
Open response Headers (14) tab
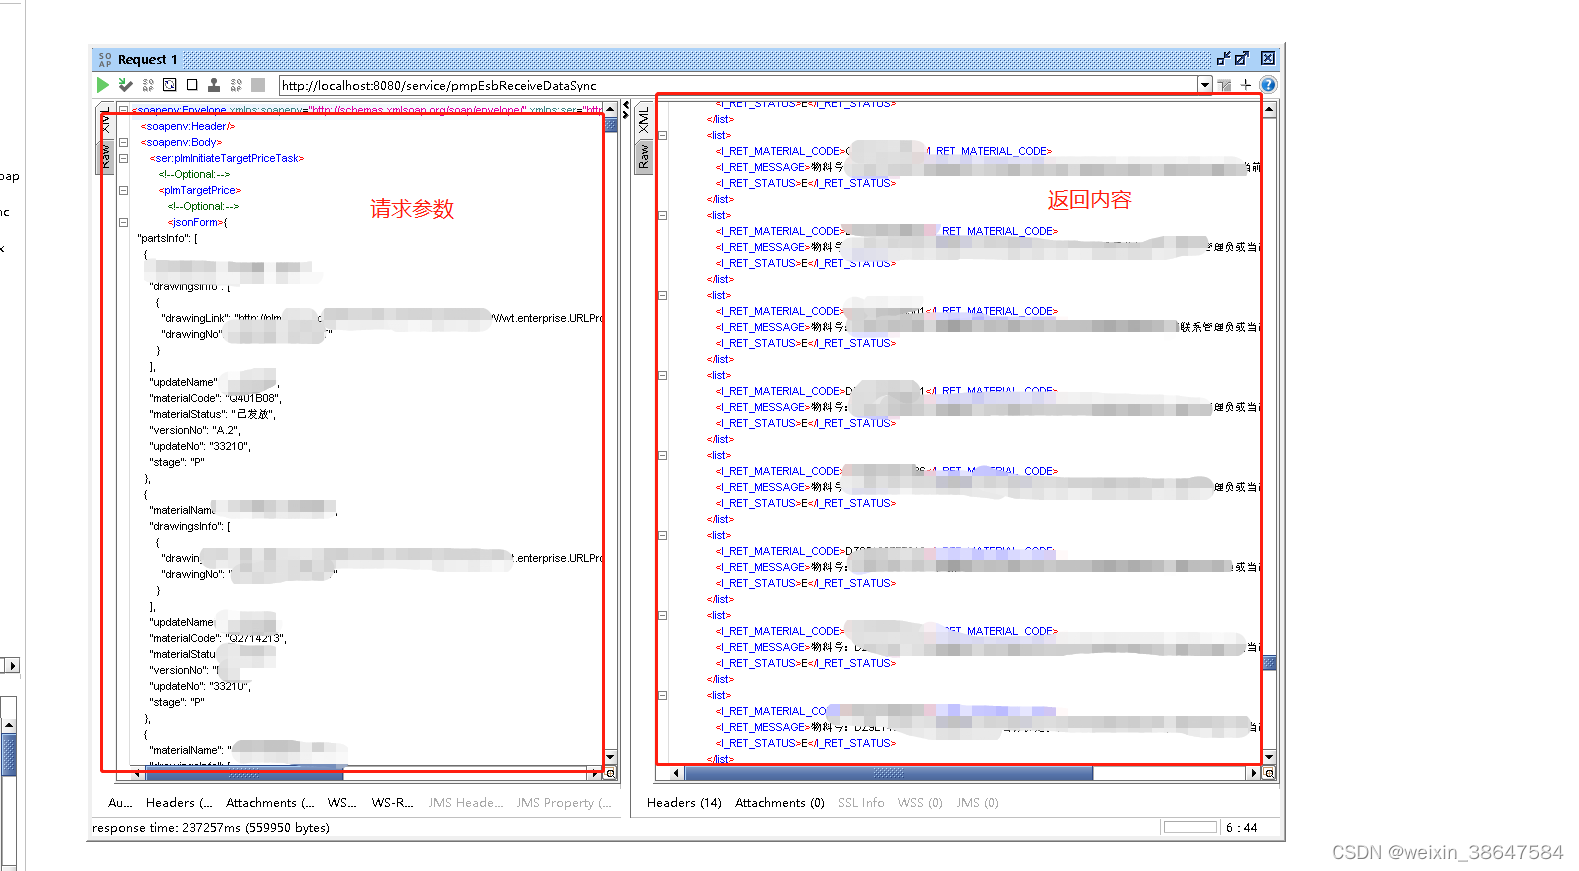(x=684, y=802)
